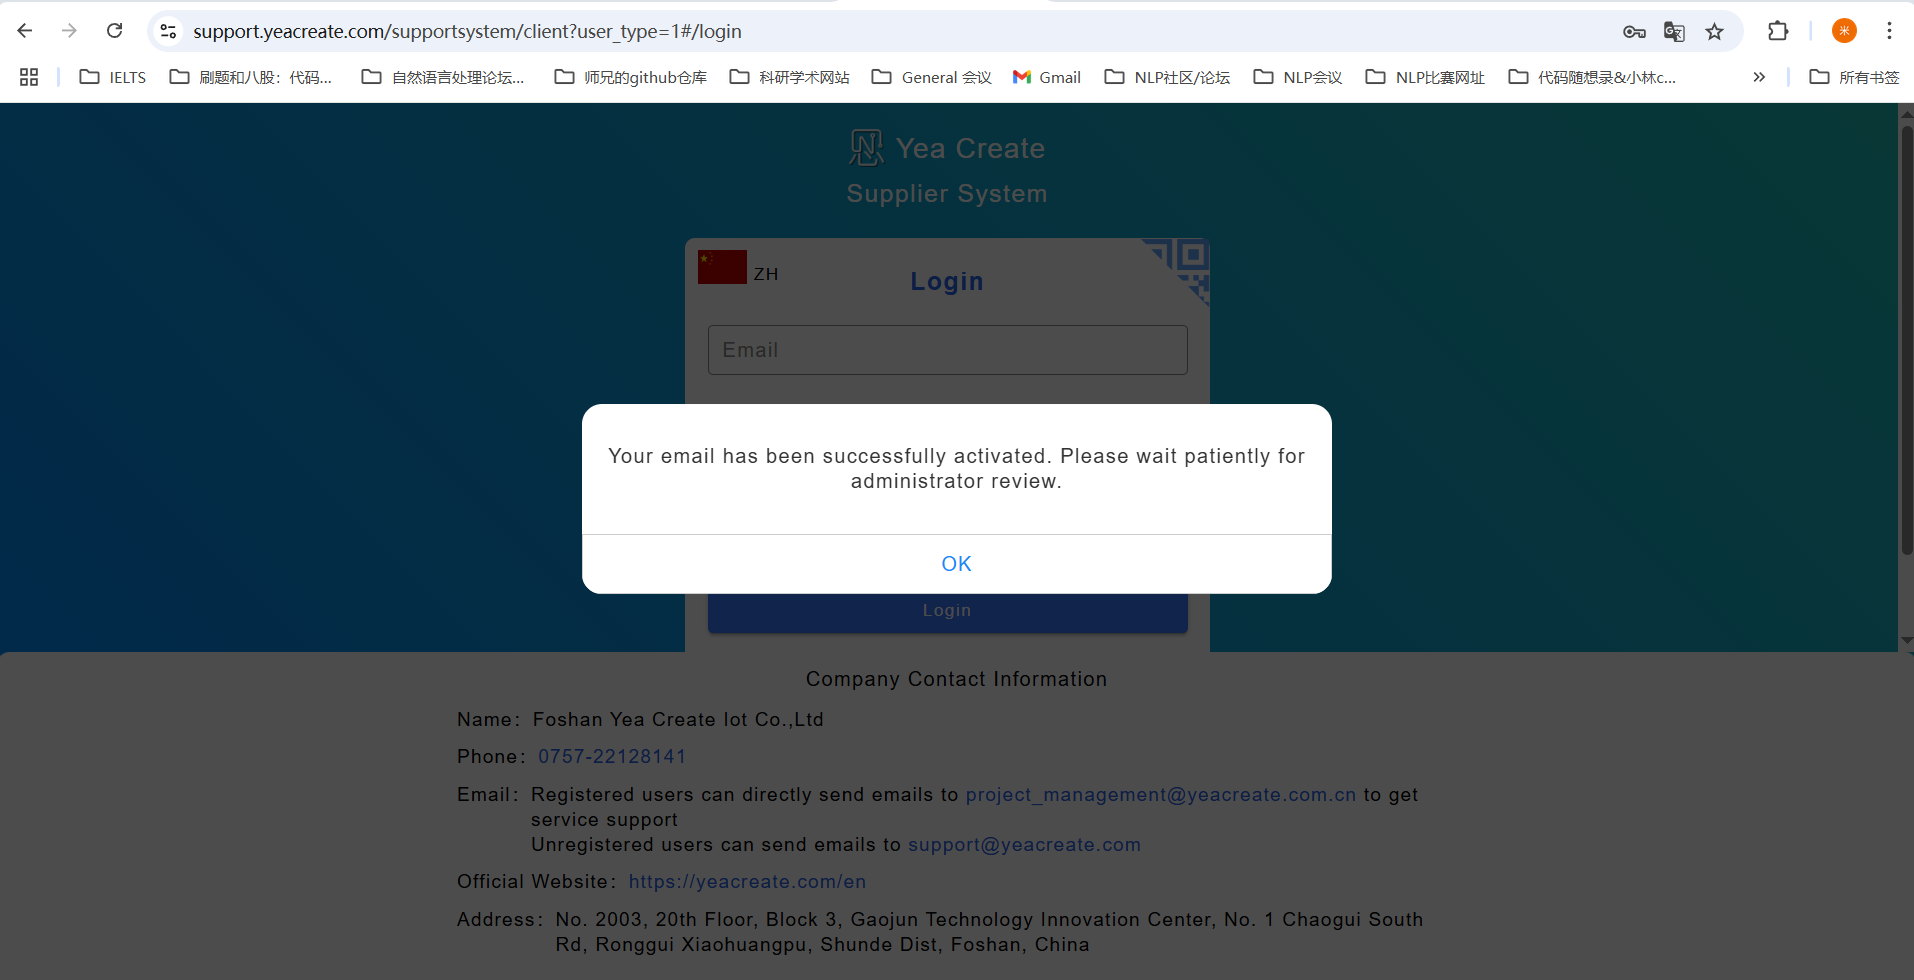
Task: Open the Gmail bookmark
Action: [x=1047, y=77]
